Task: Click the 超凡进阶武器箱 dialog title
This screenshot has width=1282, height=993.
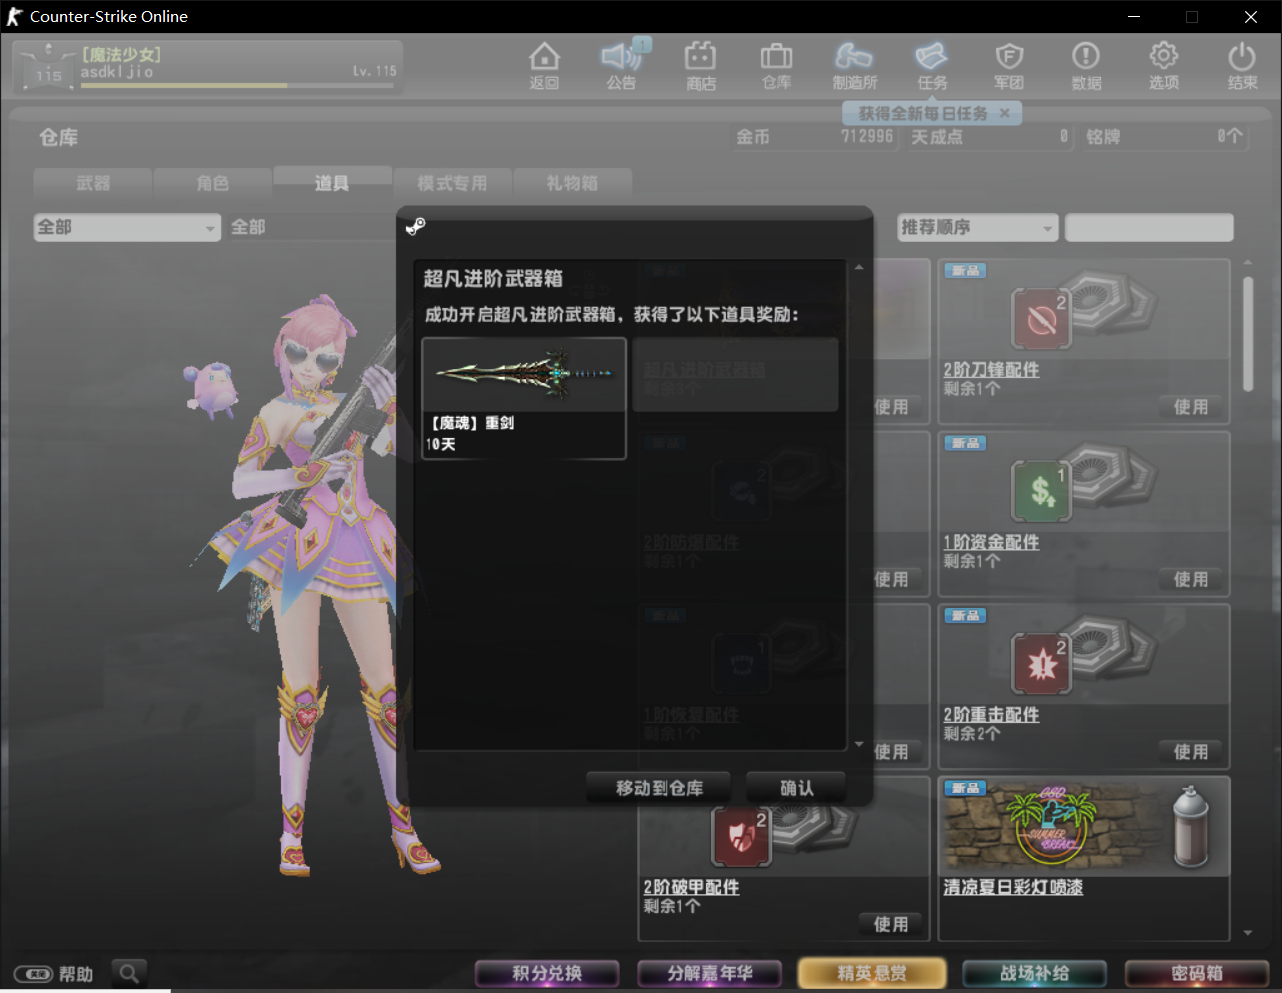Action: tap(493, 279)
